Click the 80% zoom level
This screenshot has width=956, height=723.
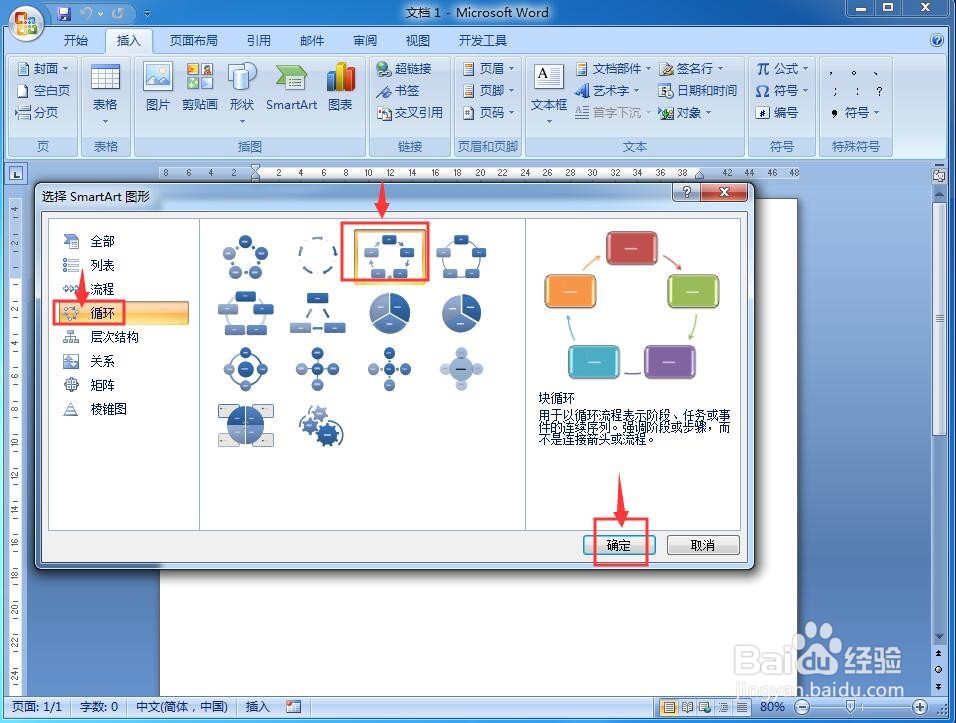point(772,707)
